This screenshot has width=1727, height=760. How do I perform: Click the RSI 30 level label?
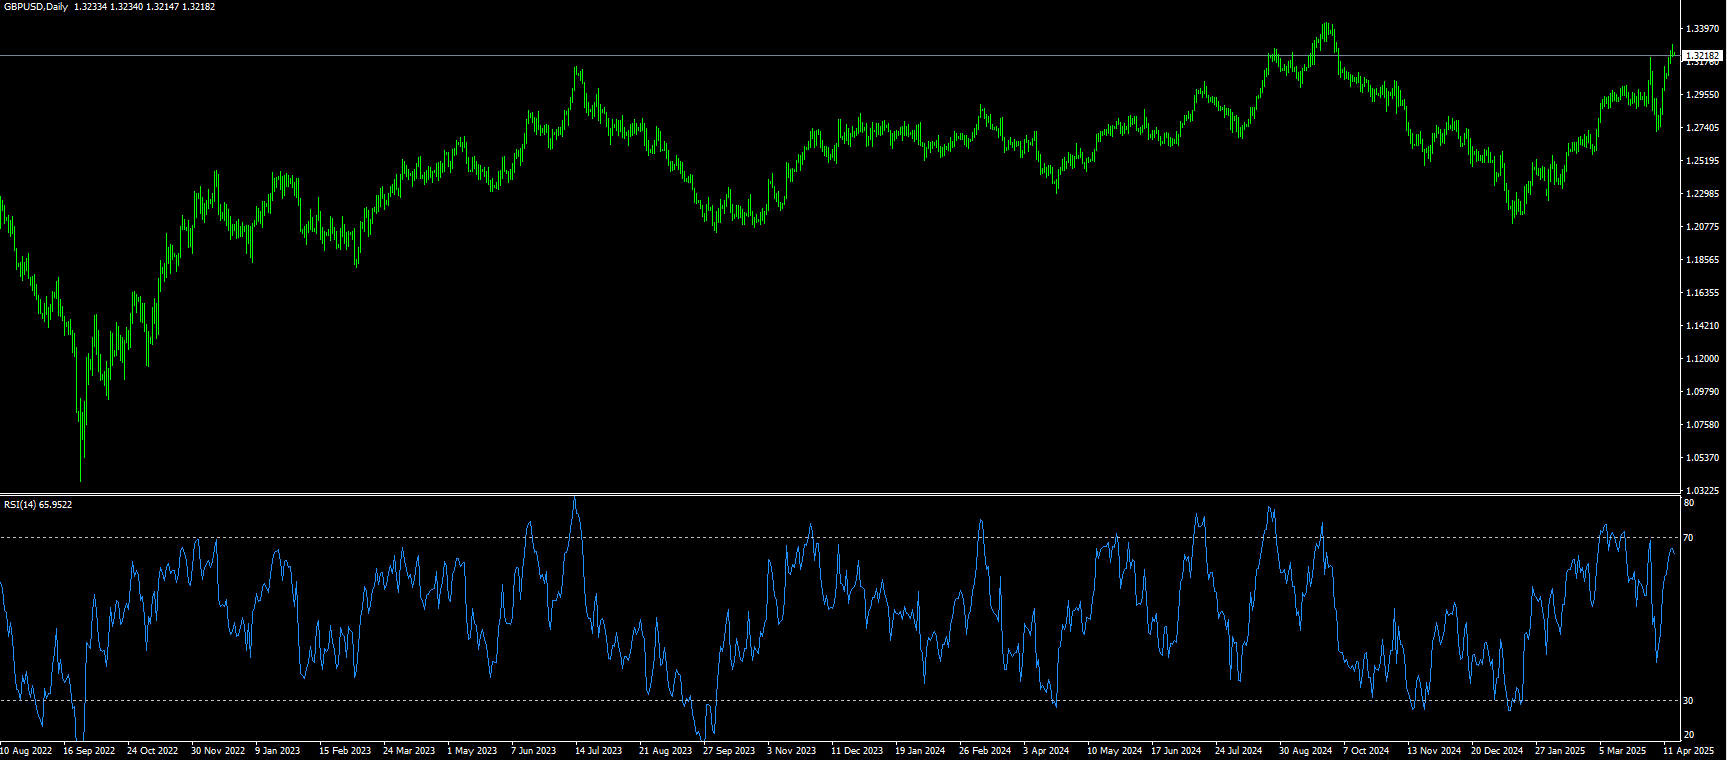[x=1688, y=701]
